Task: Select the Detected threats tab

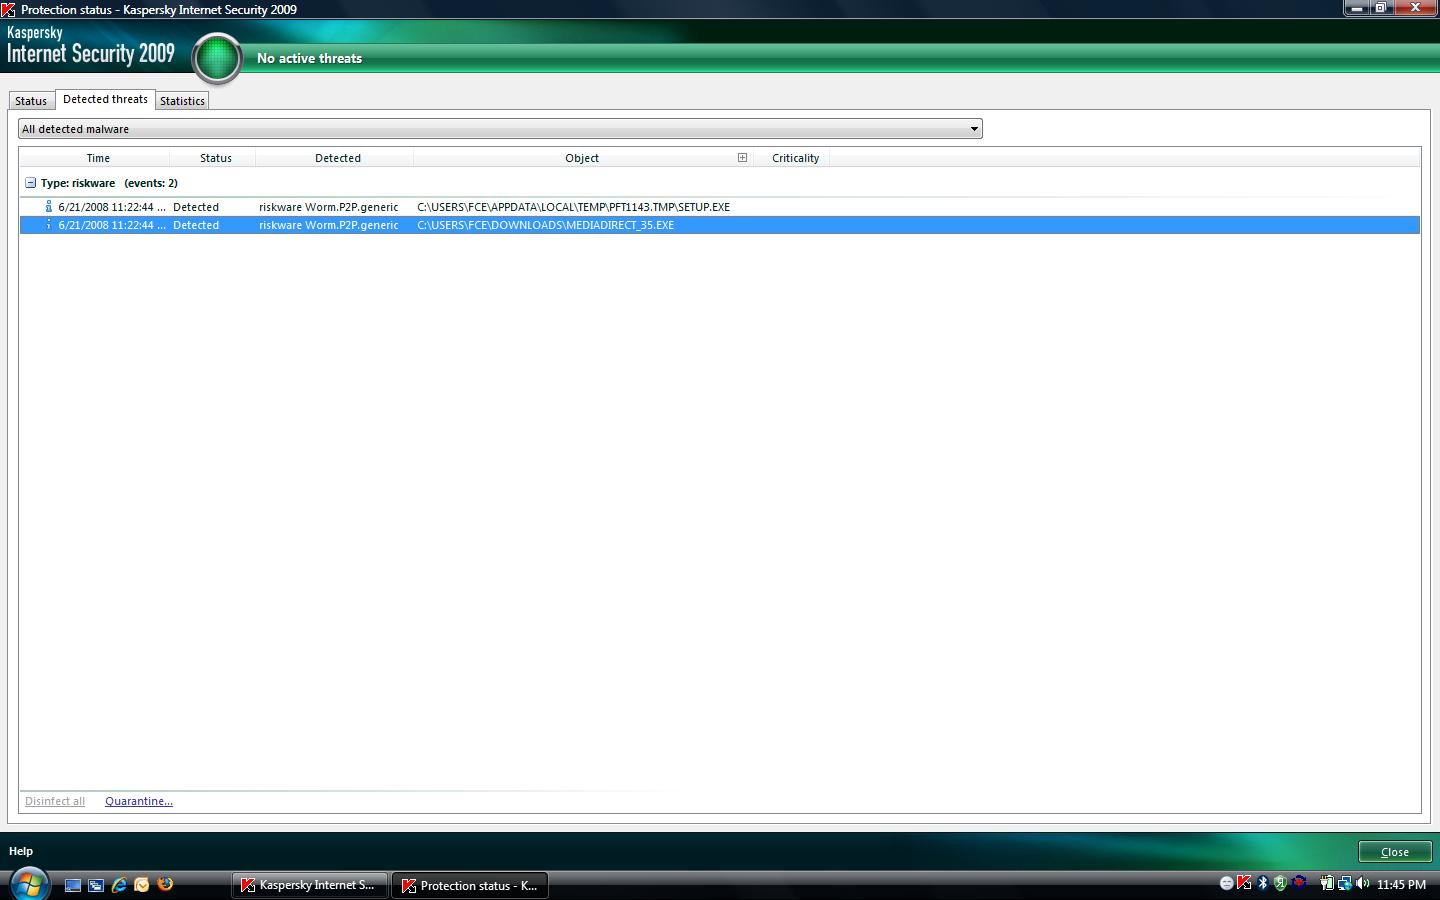Action: 105,99
